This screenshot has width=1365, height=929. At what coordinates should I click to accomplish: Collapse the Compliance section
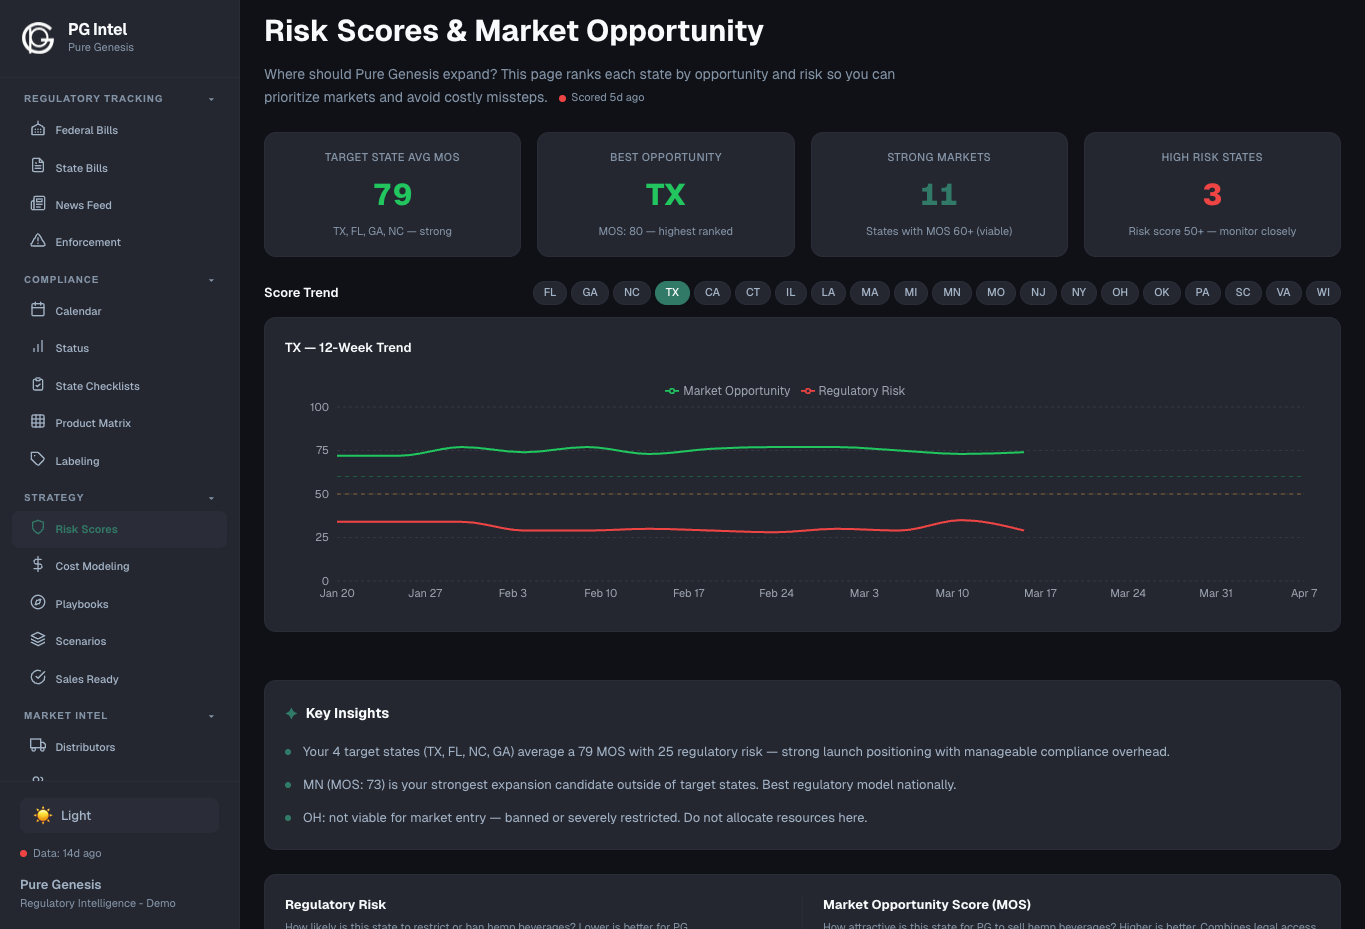pyautogui.click(x=210, y=280)
